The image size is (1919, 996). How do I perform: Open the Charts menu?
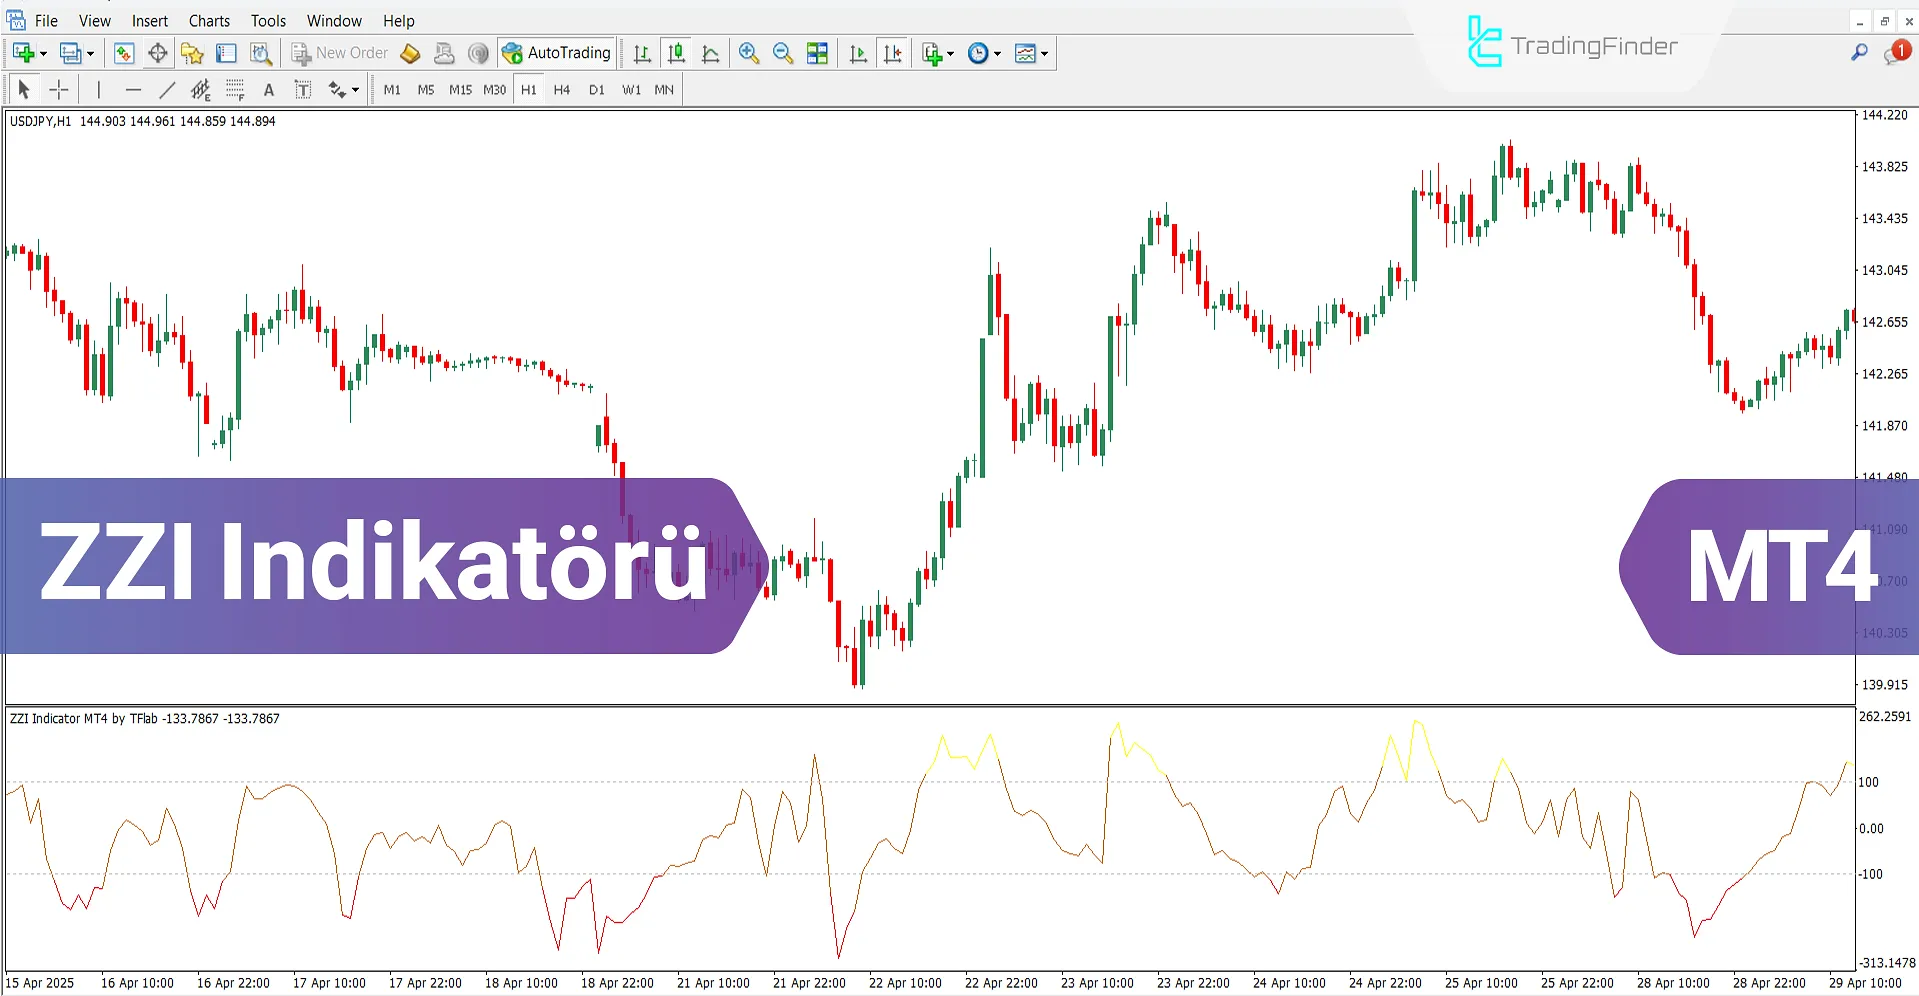[x=209, y=20]
